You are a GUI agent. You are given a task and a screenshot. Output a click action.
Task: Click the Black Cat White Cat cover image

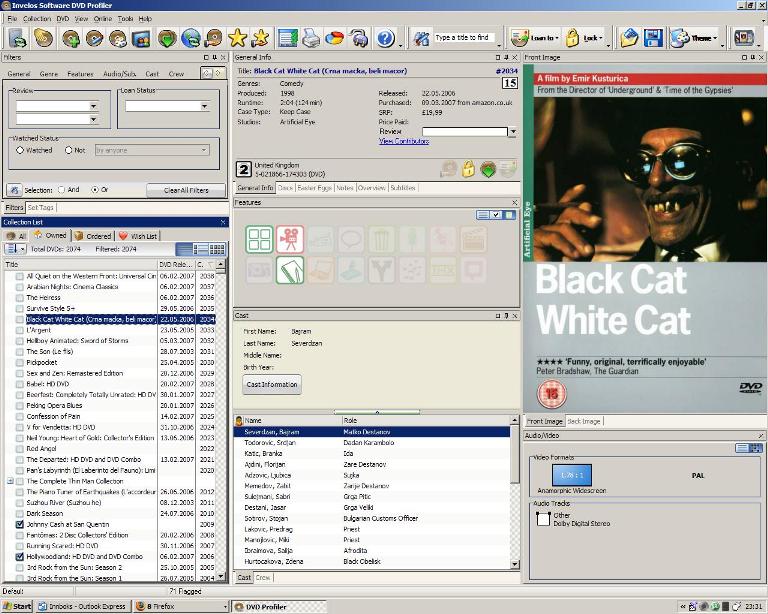click(x=645, y=238)
